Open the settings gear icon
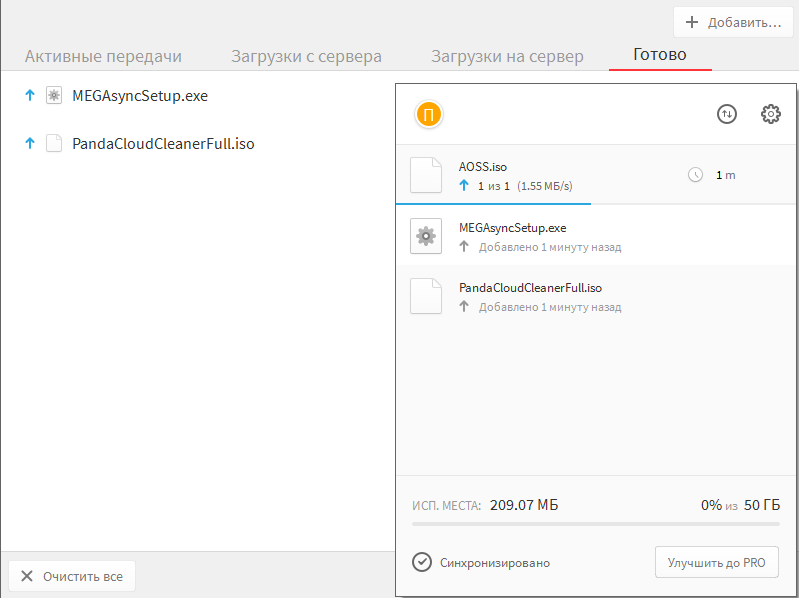 (x=771, y=114)
